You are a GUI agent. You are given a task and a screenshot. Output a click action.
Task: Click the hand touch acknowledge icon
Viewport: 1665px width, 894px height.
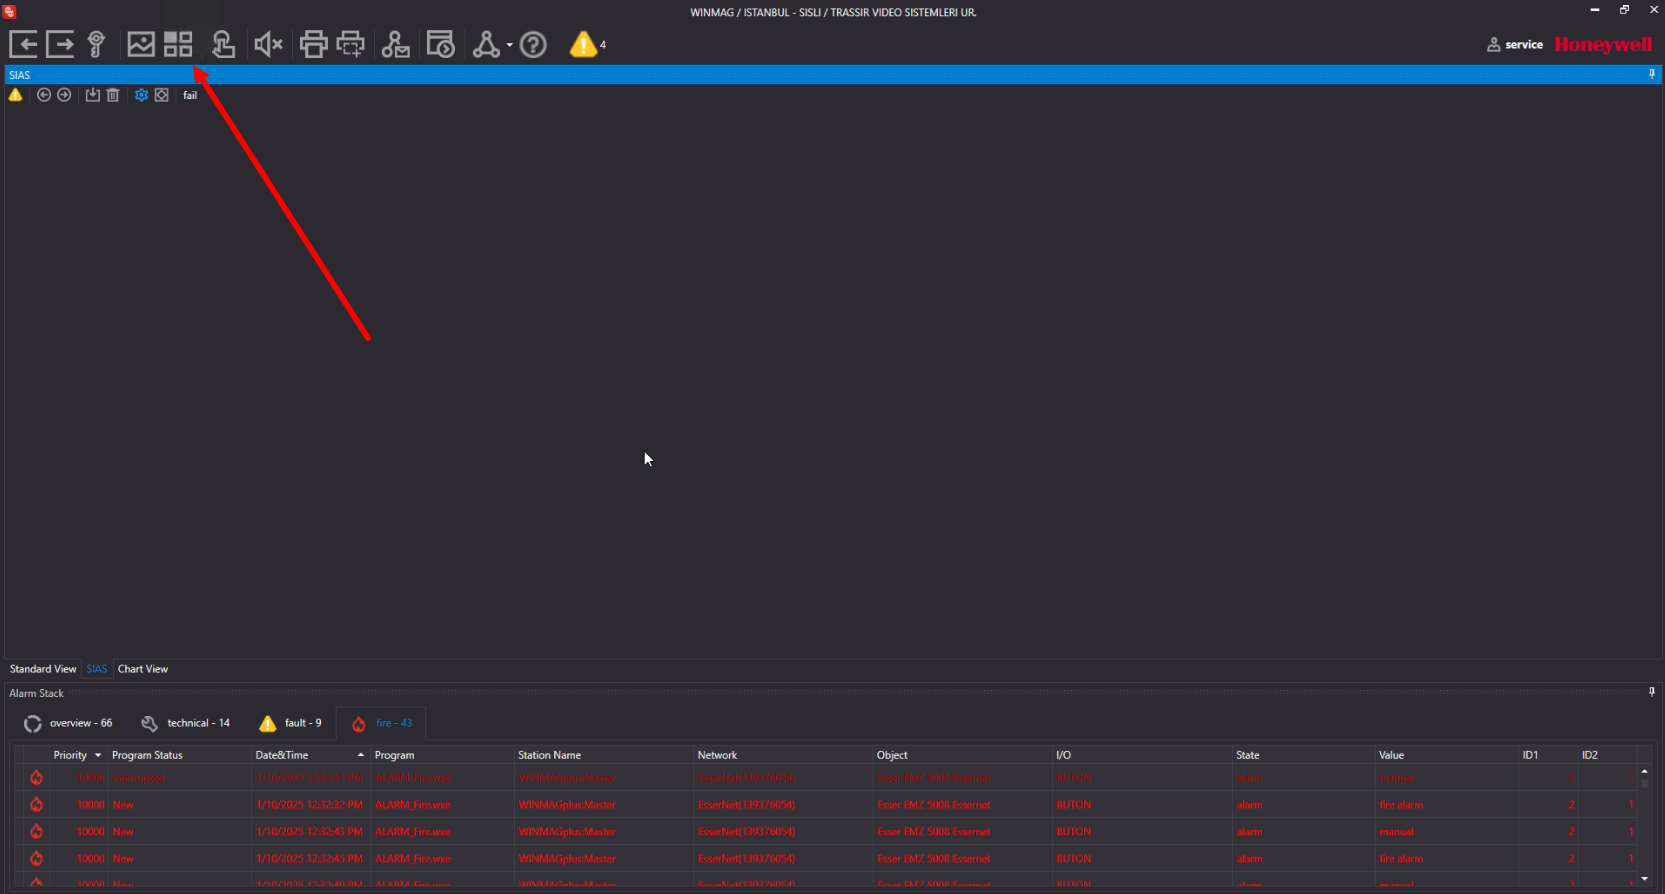(x=223, y=44)
